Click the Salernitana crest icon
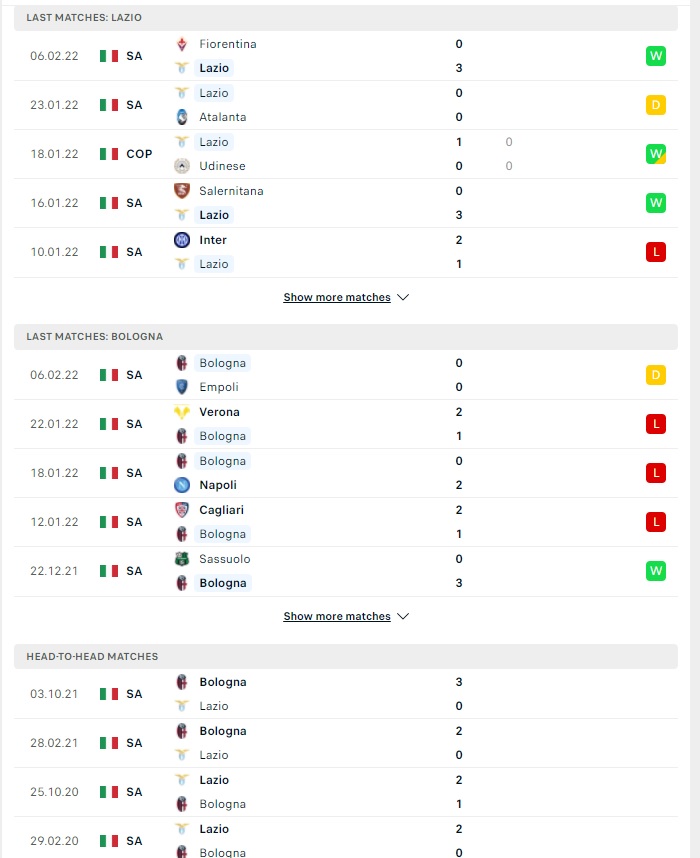Image resolution: width=700 pixels, height=858 pixels. point(182,191)
